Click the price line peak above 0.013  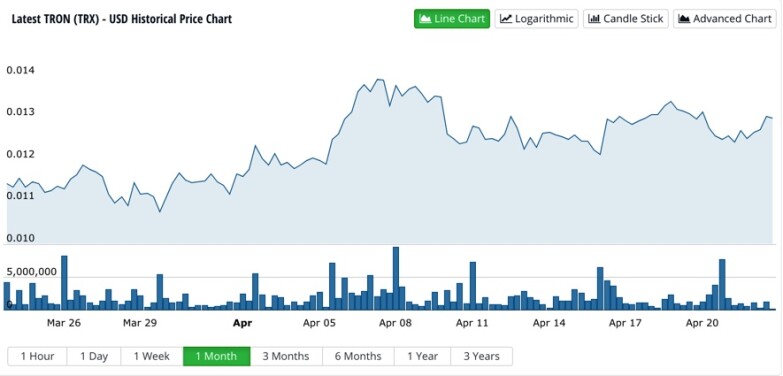[x=379, y=79]
